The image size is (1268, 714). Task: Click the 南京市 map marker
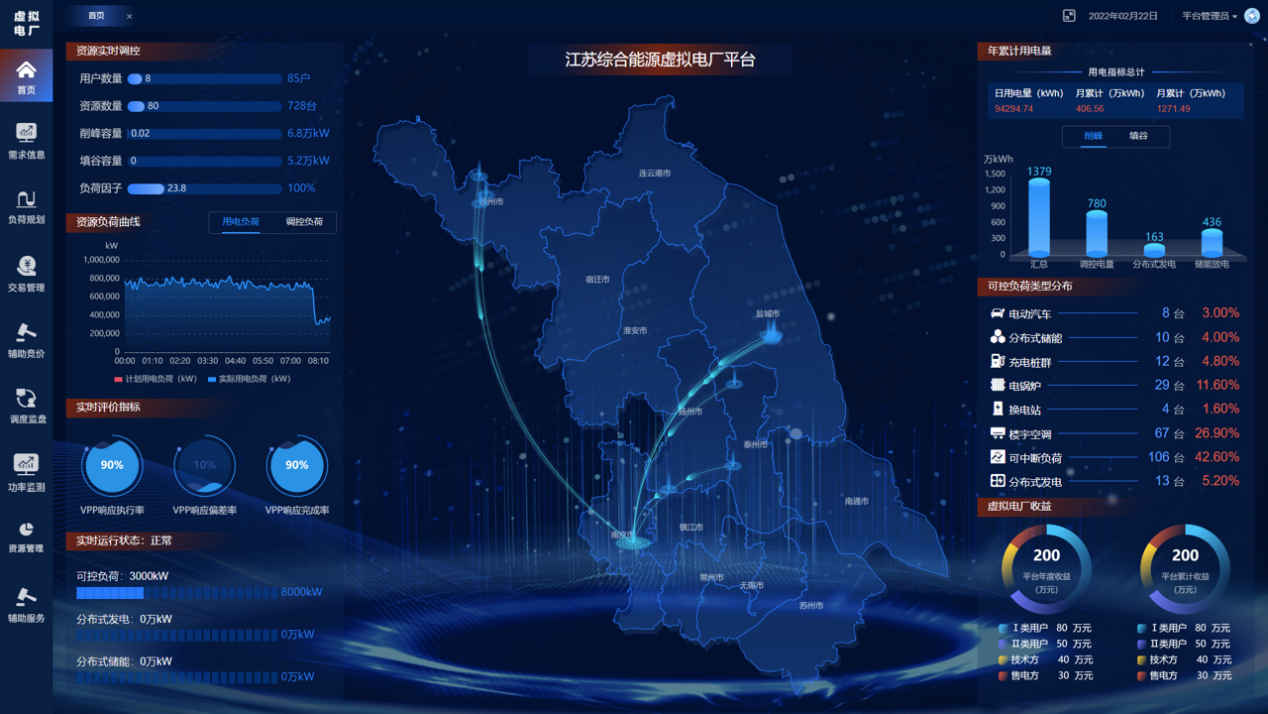pyautogui.click(x=632, y=543)
